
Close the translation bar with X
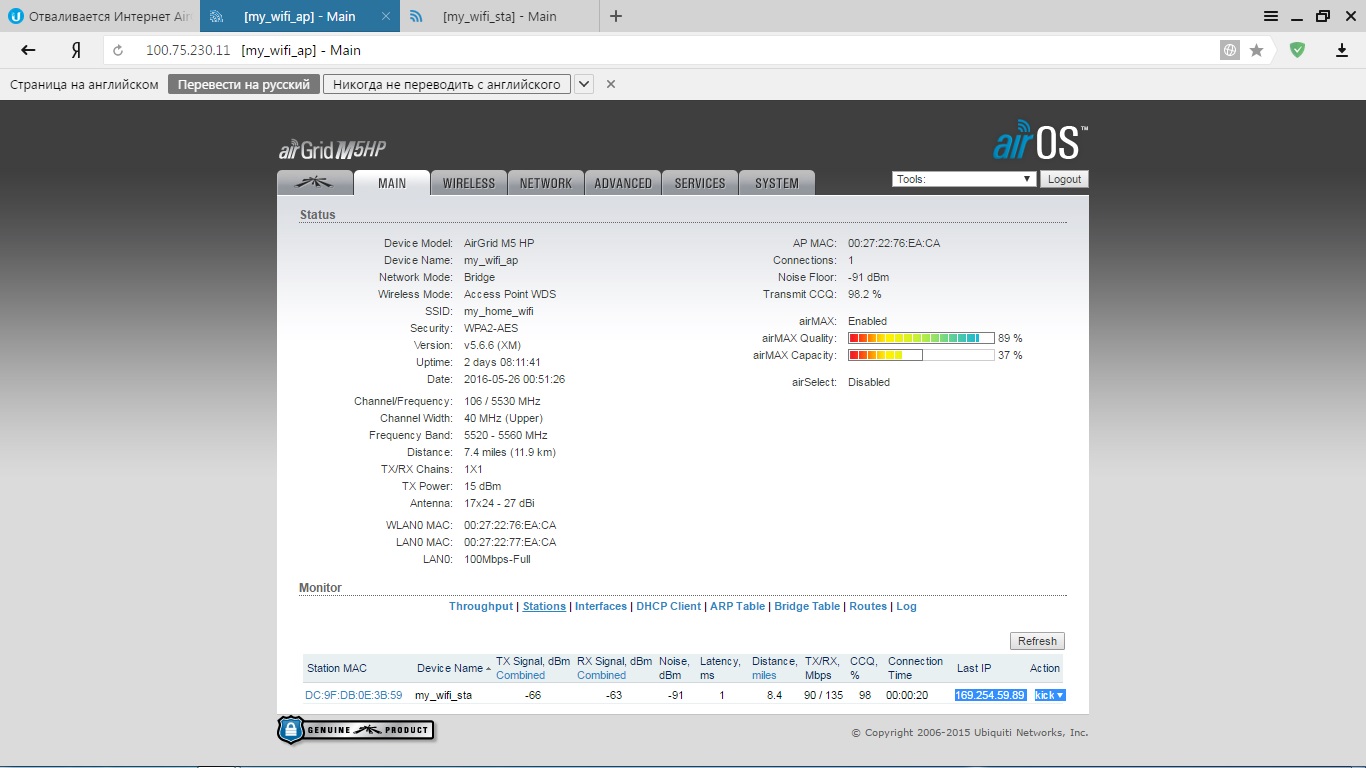point(611,84)
